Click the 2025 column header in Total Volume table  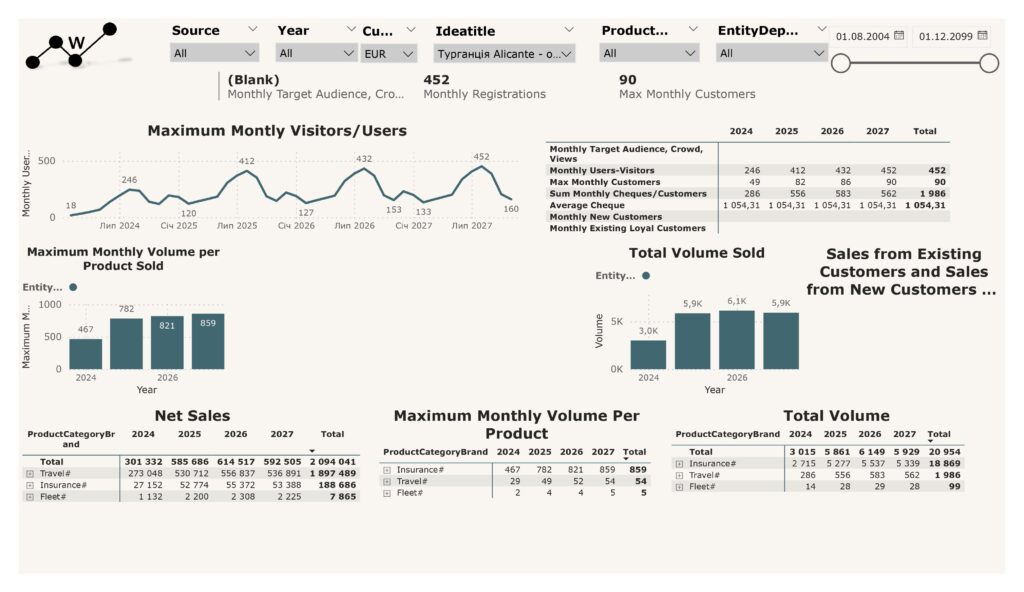coord(835,435)
